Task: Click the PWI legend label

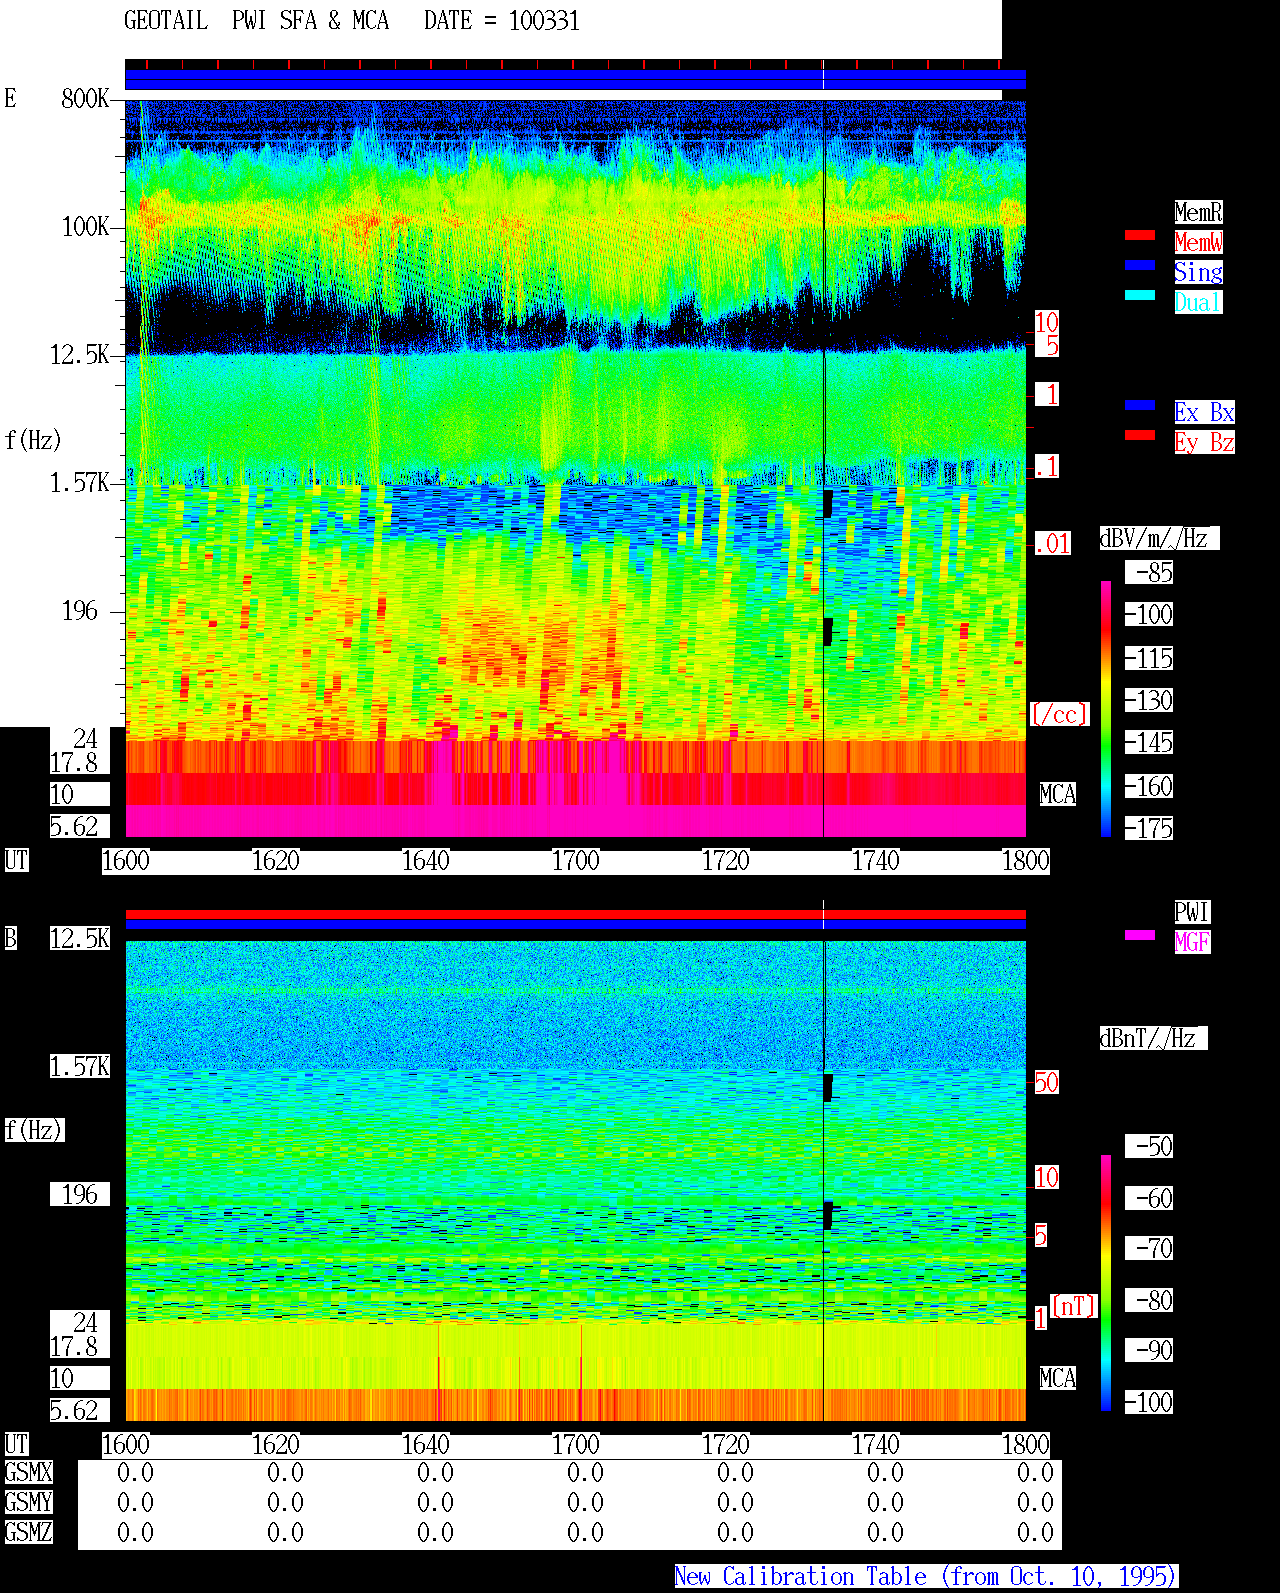Action: (x=1192, y=912)
